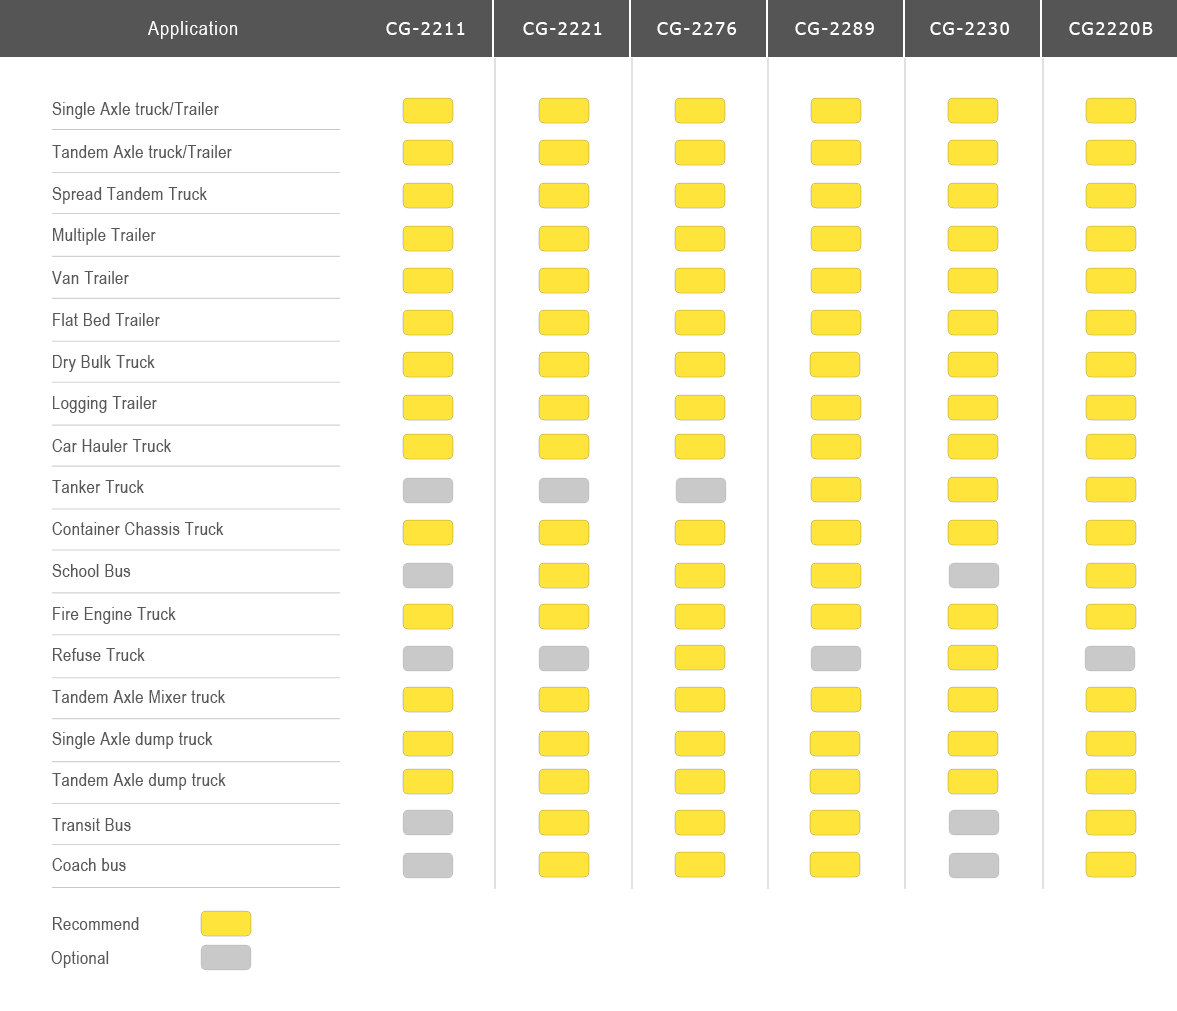Click gray Transit Bus marker under CG-2211
Image resolution: width=1177 pixels, height=1011 pixels.
[428, 823]
